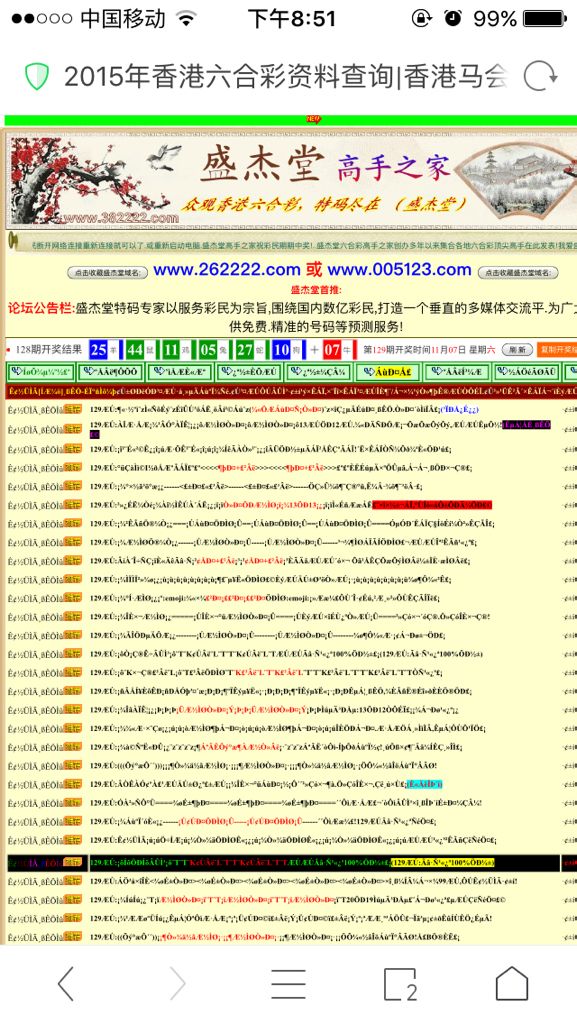Select the blue number ball 10
Image resolution: width=577 pixels, height=1024 pixels.
point(281,350)
